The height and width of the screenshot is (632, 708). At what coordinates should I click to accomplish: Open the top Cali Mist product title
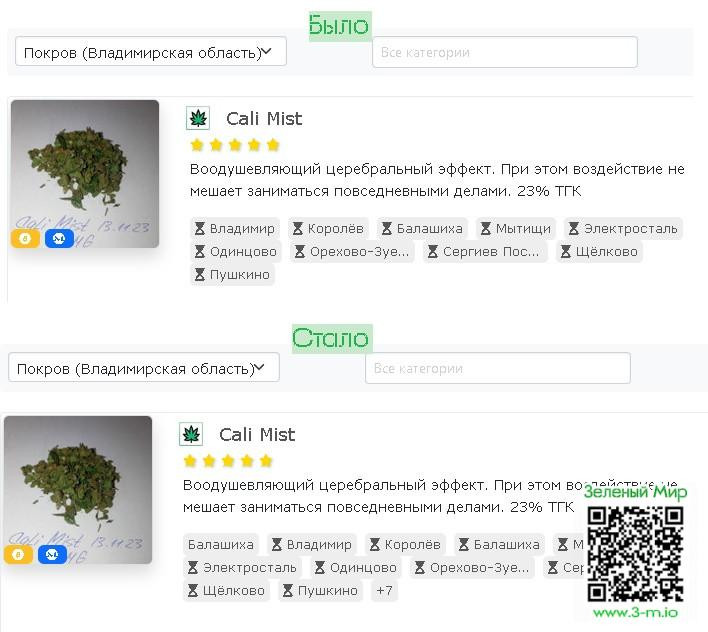click(264, 119)
